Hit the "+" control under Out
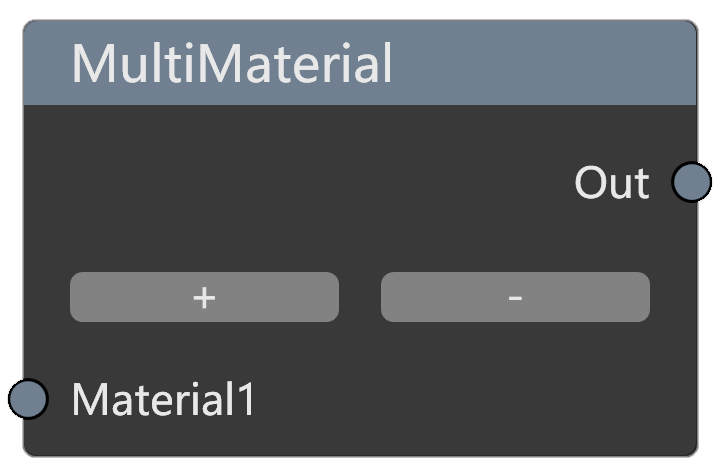 point(204,297)
